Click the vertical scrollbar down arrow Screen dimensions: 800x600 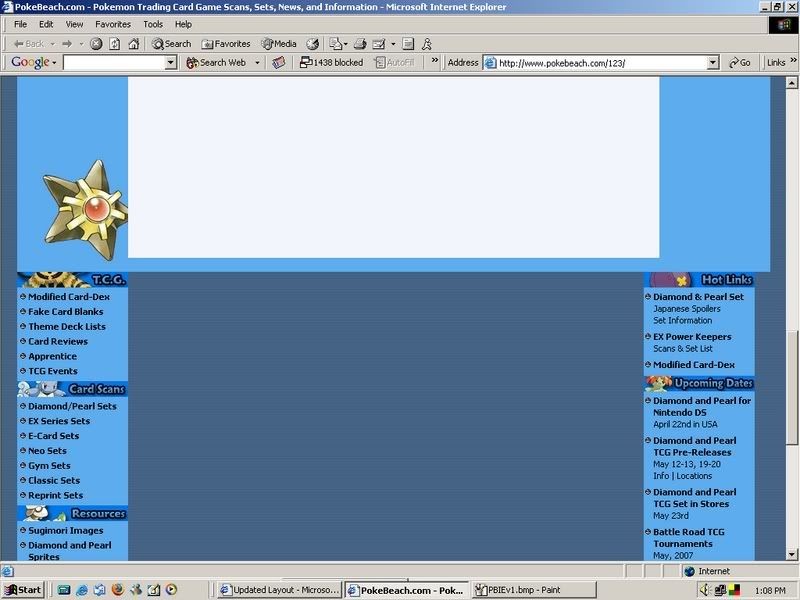791,554
